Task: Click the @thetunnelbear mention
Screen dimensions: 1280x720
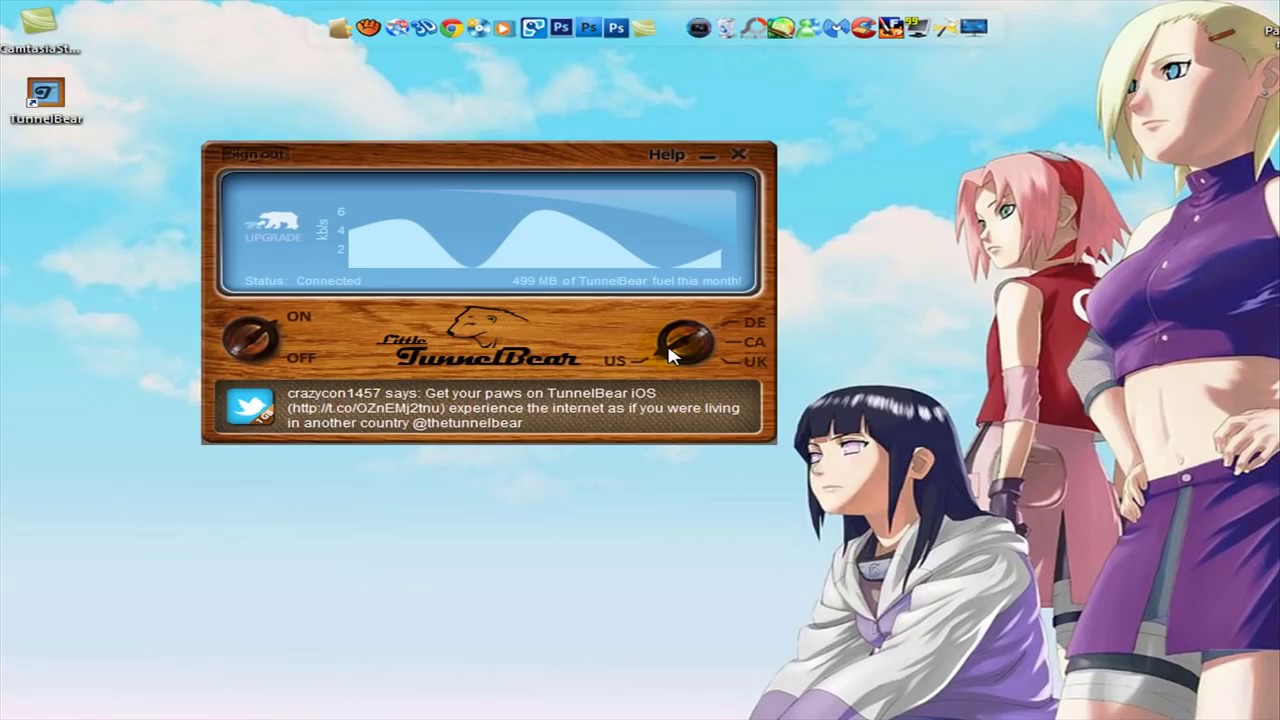Action: (x=467, y=423)
